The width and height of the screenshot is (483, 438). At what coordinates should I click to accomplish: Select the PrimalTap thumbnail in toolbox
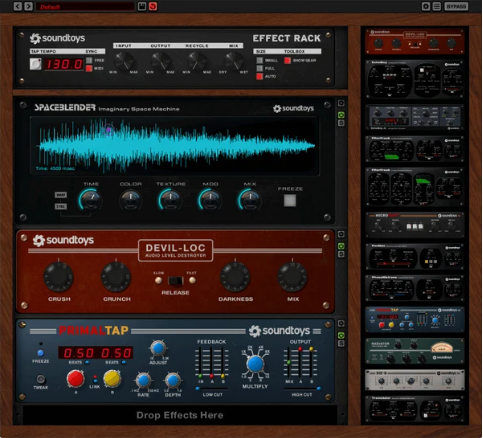[x=414, y=319]
